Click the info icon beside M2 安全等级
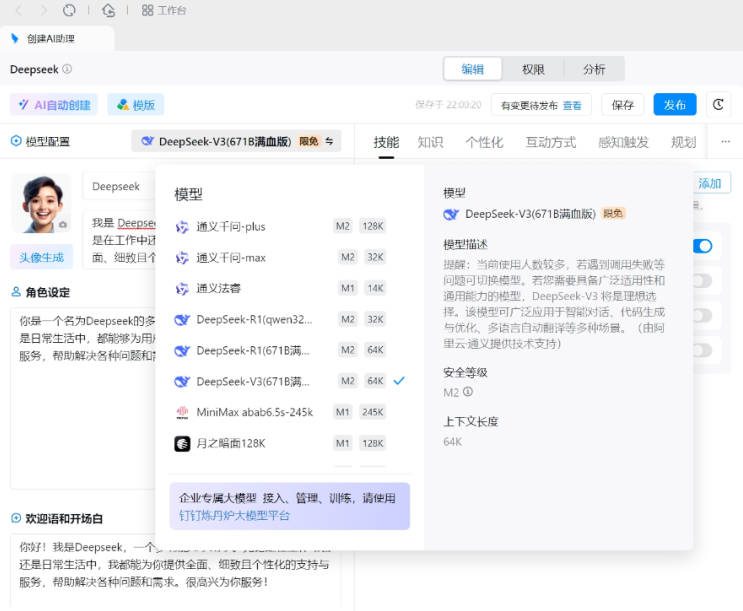This screenshot has width=743, height=611. [468, 392]
